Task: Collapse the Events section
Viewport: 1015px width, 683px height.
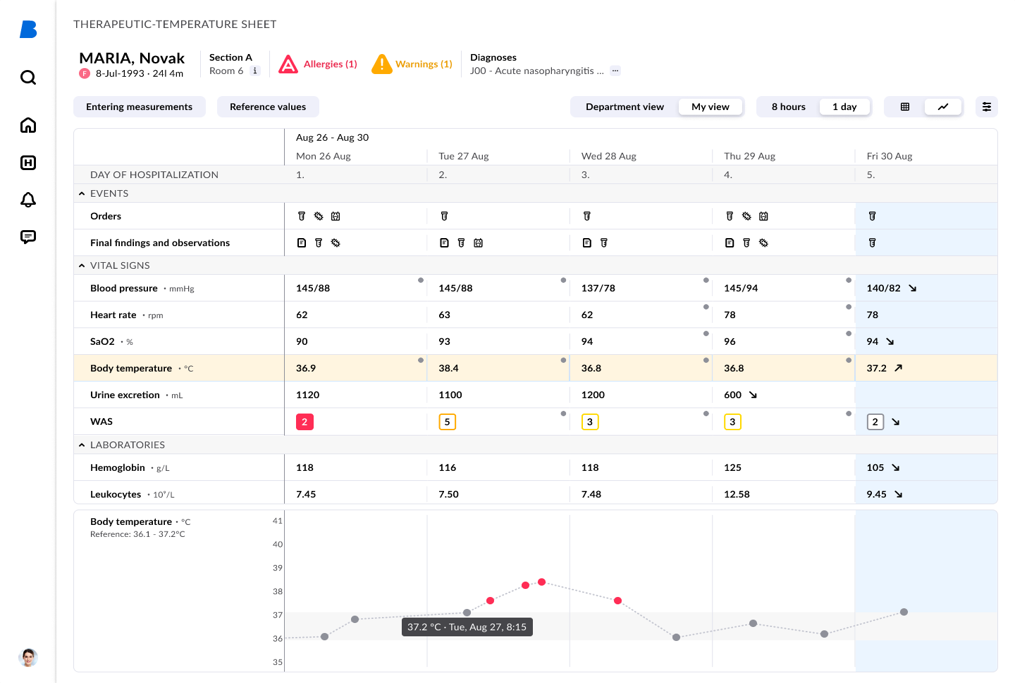Action: pyautogui.click(x=82, y=194)
